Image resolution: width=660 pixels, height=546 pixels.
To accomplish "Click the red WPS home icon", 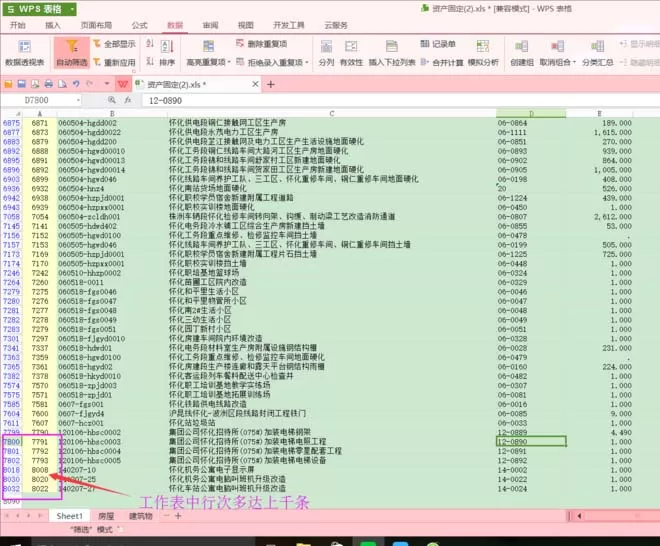I will pos(122,84).
